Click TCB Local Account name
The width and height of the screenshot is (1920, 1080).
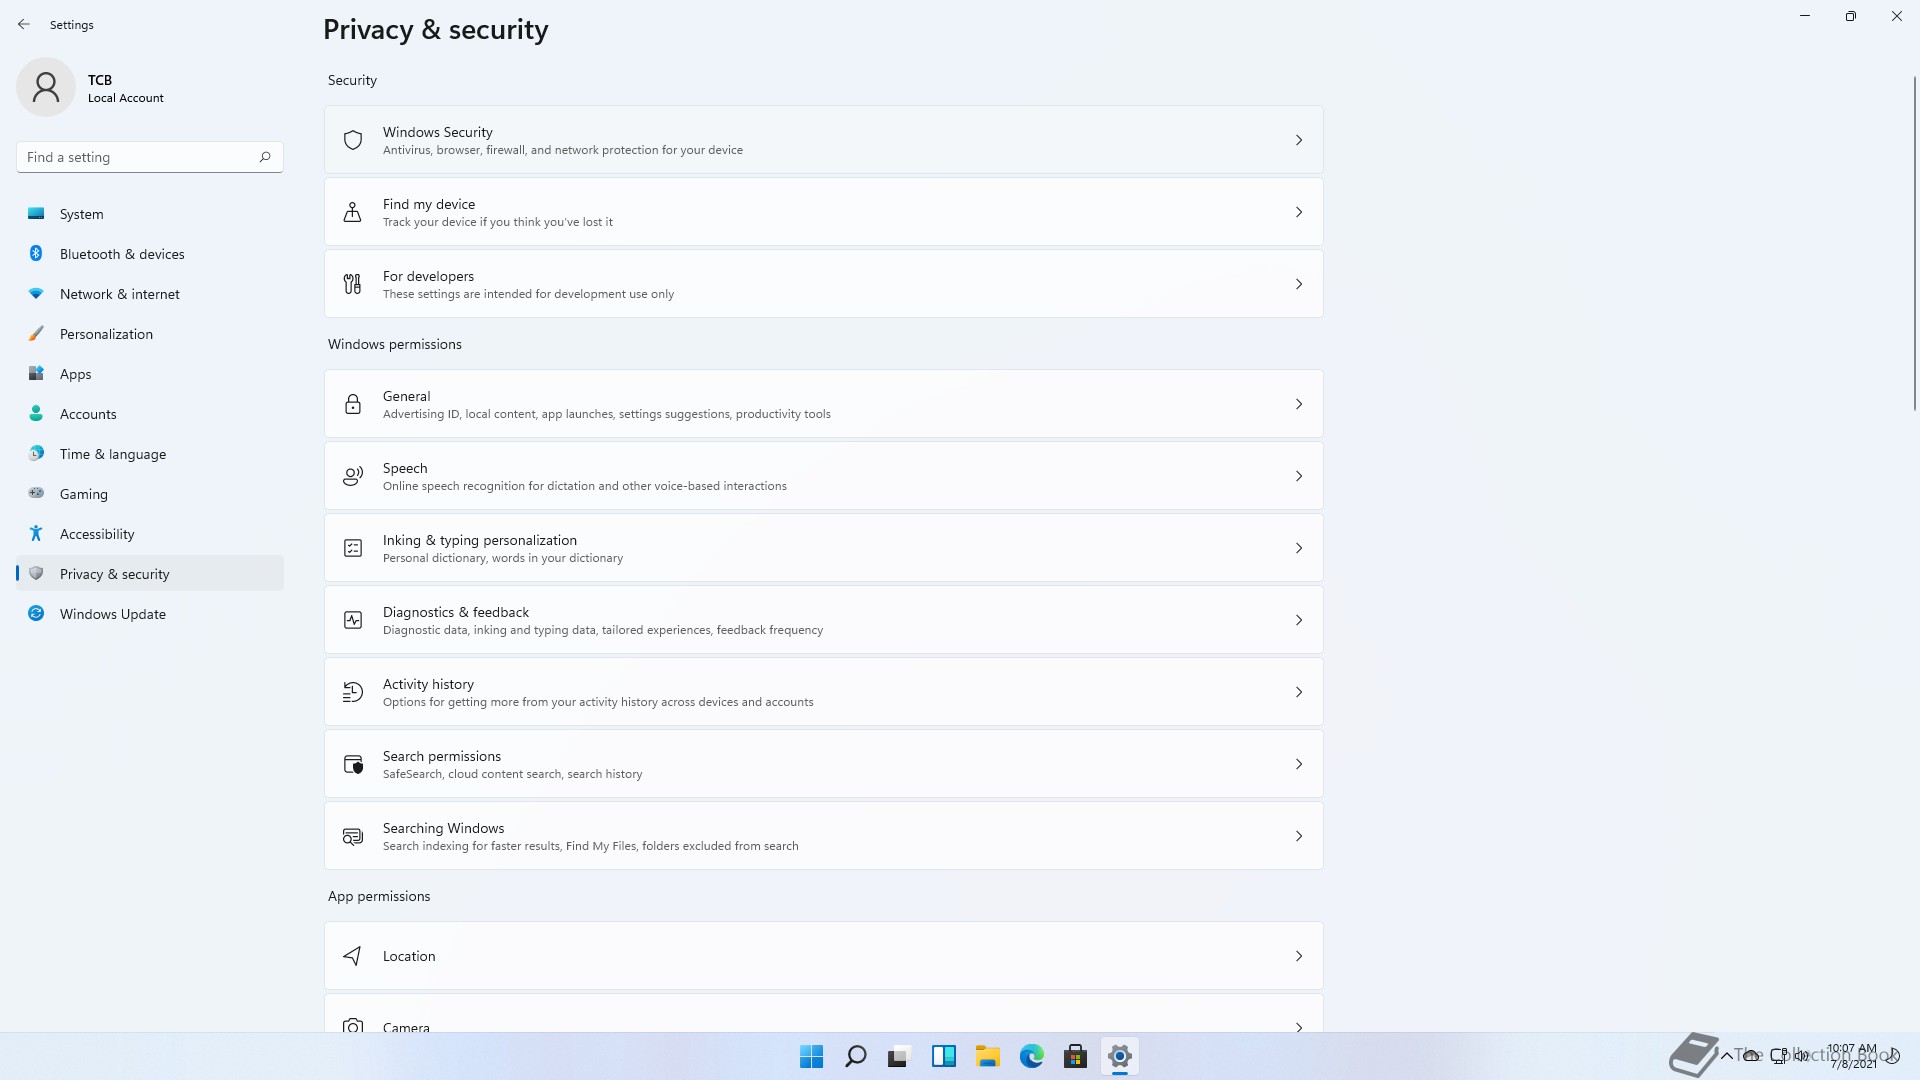point(125,88)
